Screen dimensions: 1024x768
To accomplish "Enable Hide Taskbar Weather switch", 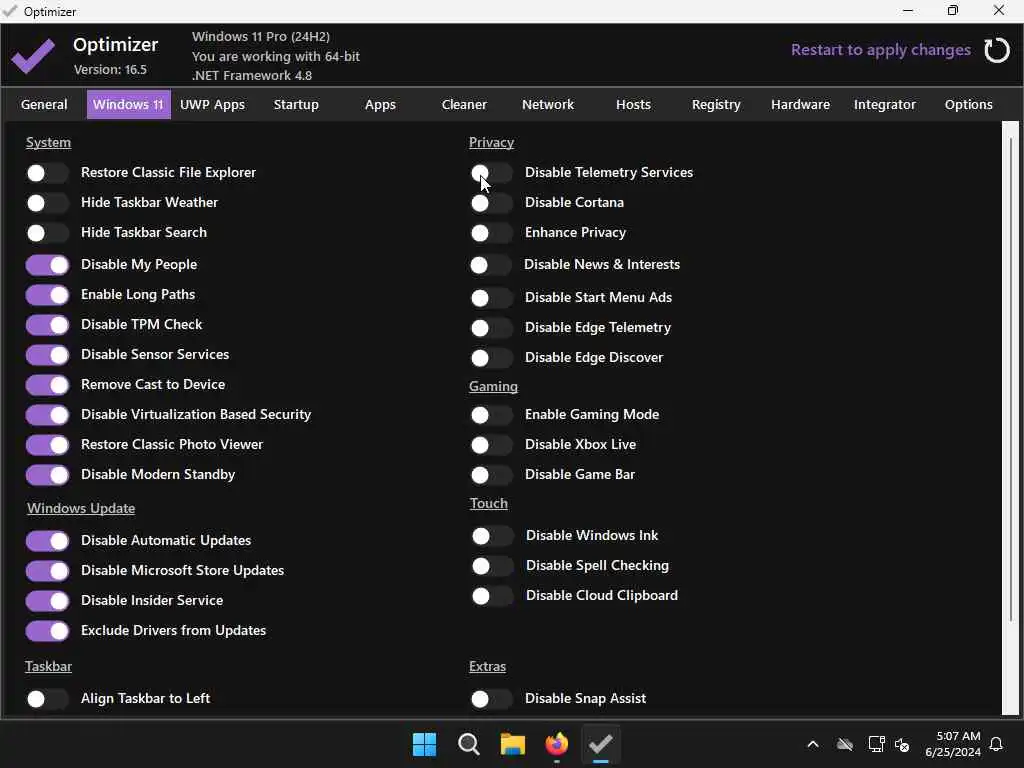I will (47, 203).
